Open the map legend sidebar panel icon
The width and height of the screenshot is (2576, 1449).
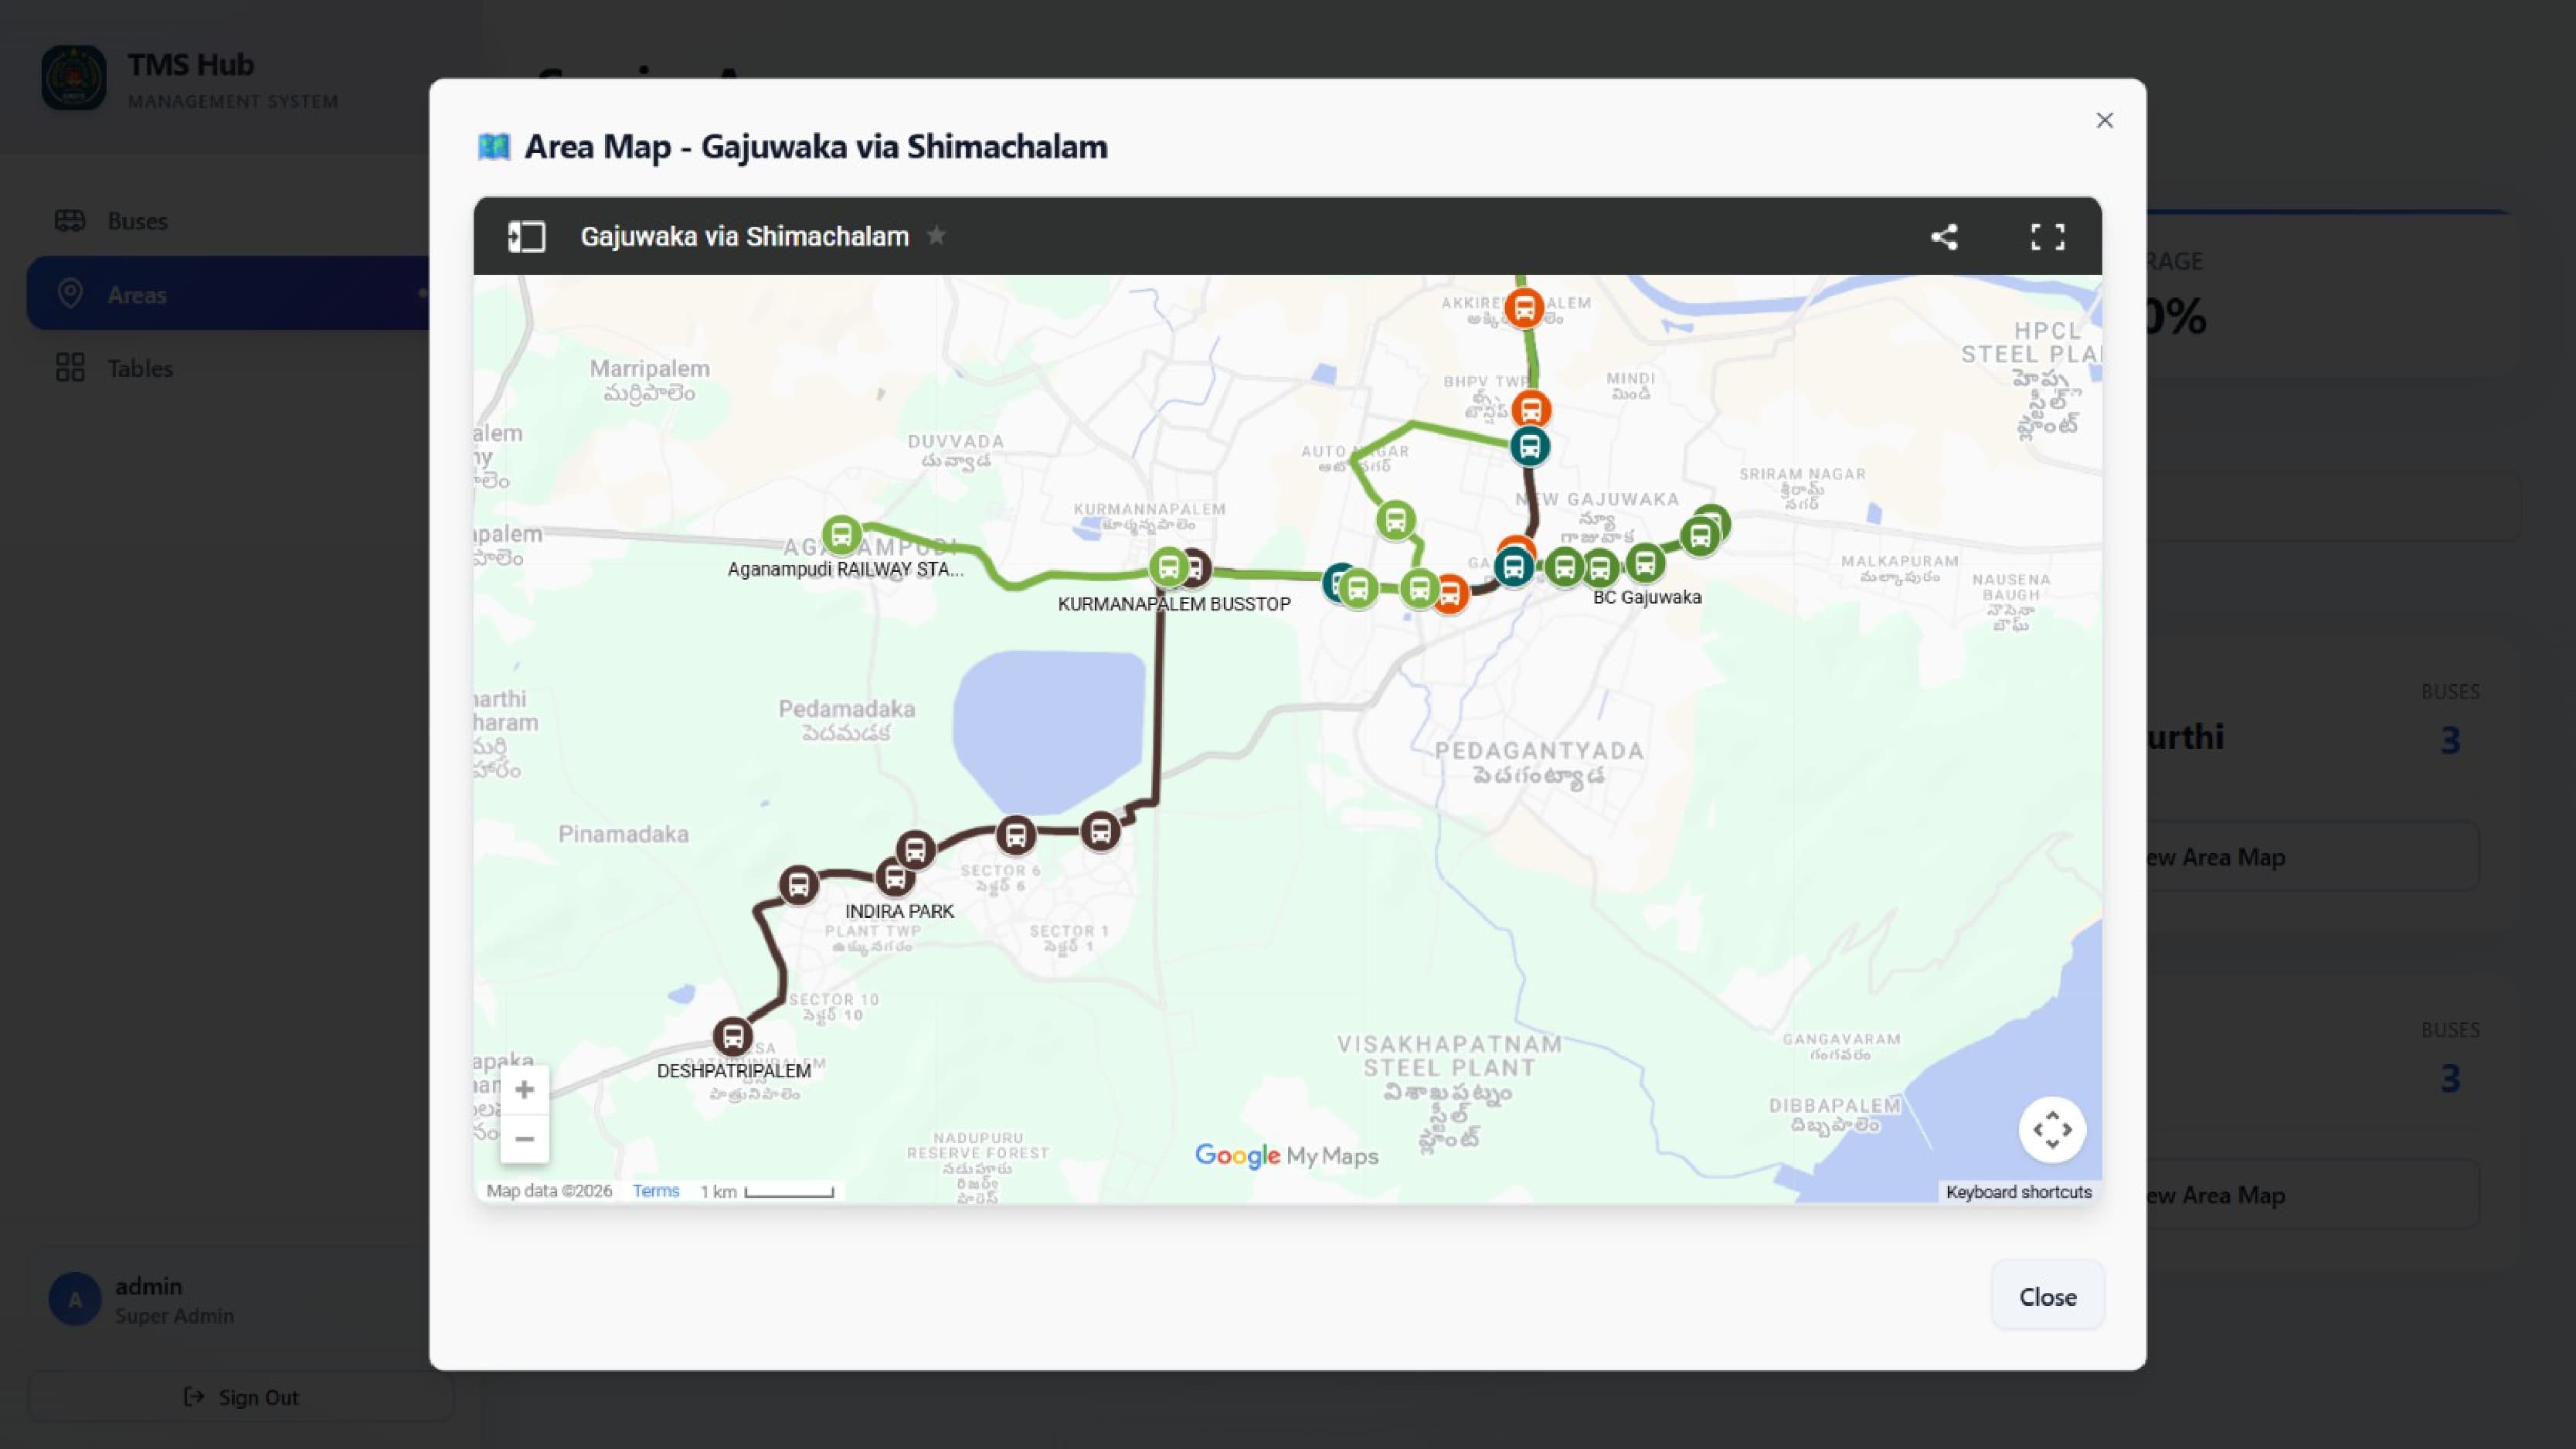pos(527,237)
